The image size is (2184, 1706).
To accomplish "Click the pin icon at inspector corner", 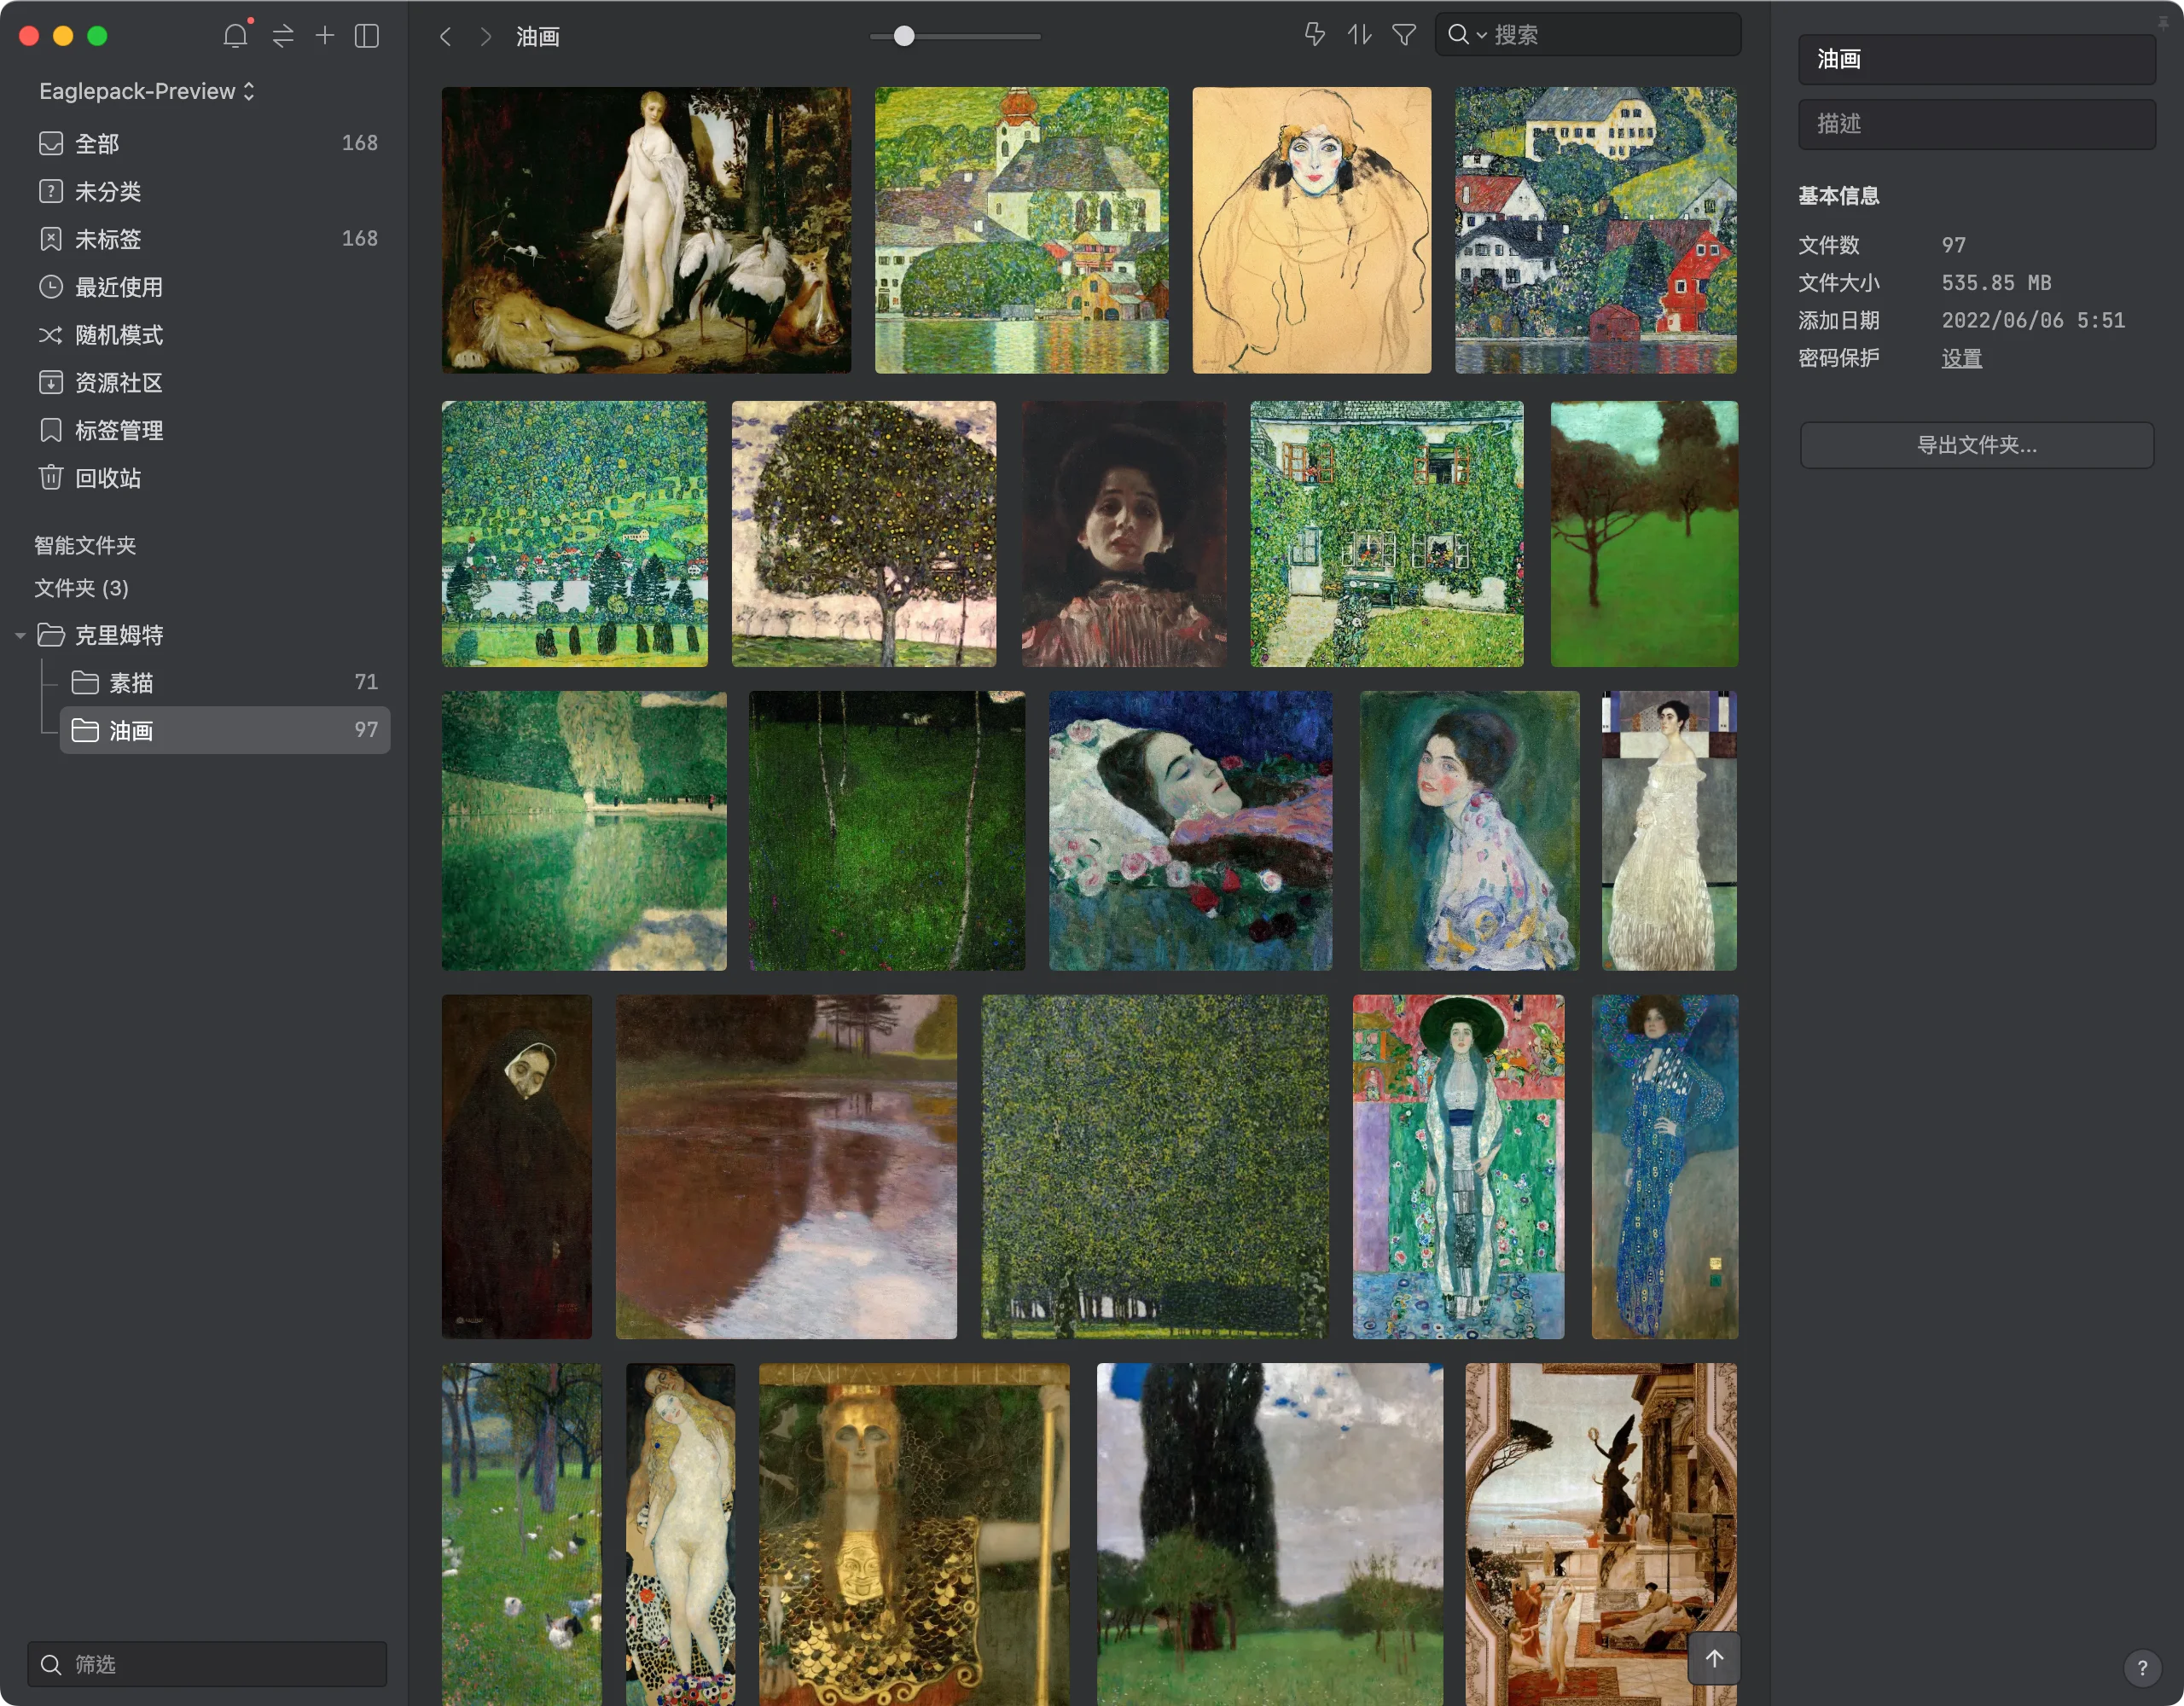I will [x=2163, y=23].
